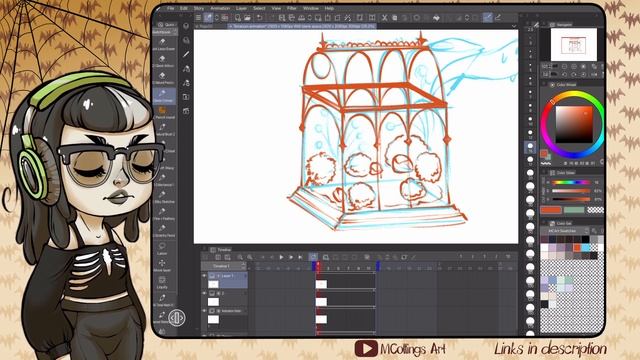This screenshot has height=360, width=640.
Task: Zoom out the timeline view
Action: [x=240, y=257]
